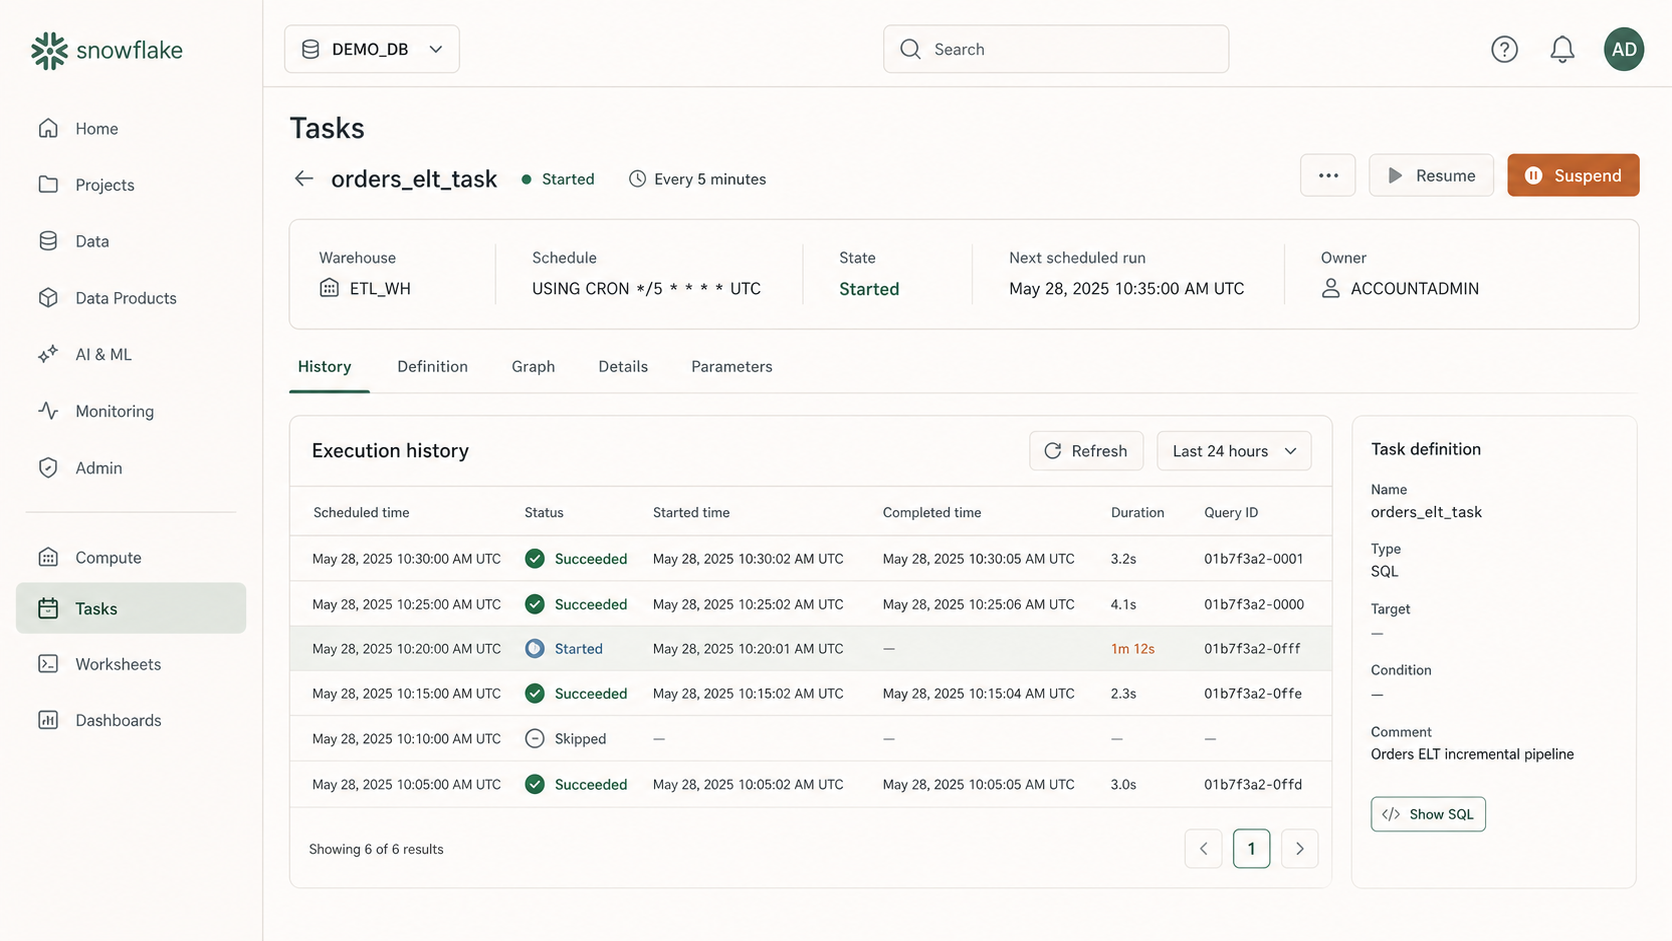
Task: Click the Orders ELT incremental pipeline comment
Action: pyautogui.click(x=1472, y=754)
